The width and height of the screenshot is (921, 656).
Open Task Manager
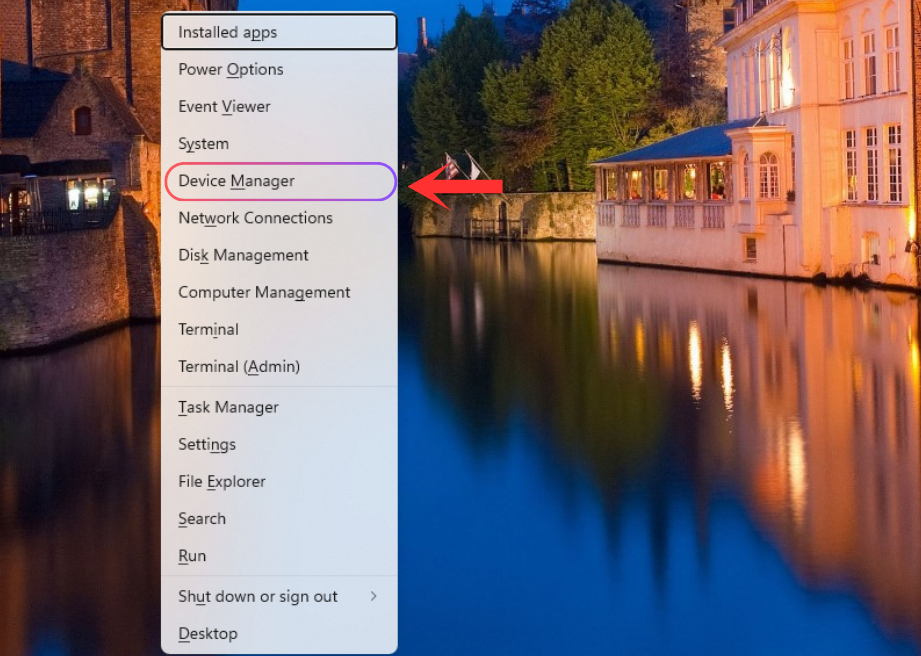point(280,407)
